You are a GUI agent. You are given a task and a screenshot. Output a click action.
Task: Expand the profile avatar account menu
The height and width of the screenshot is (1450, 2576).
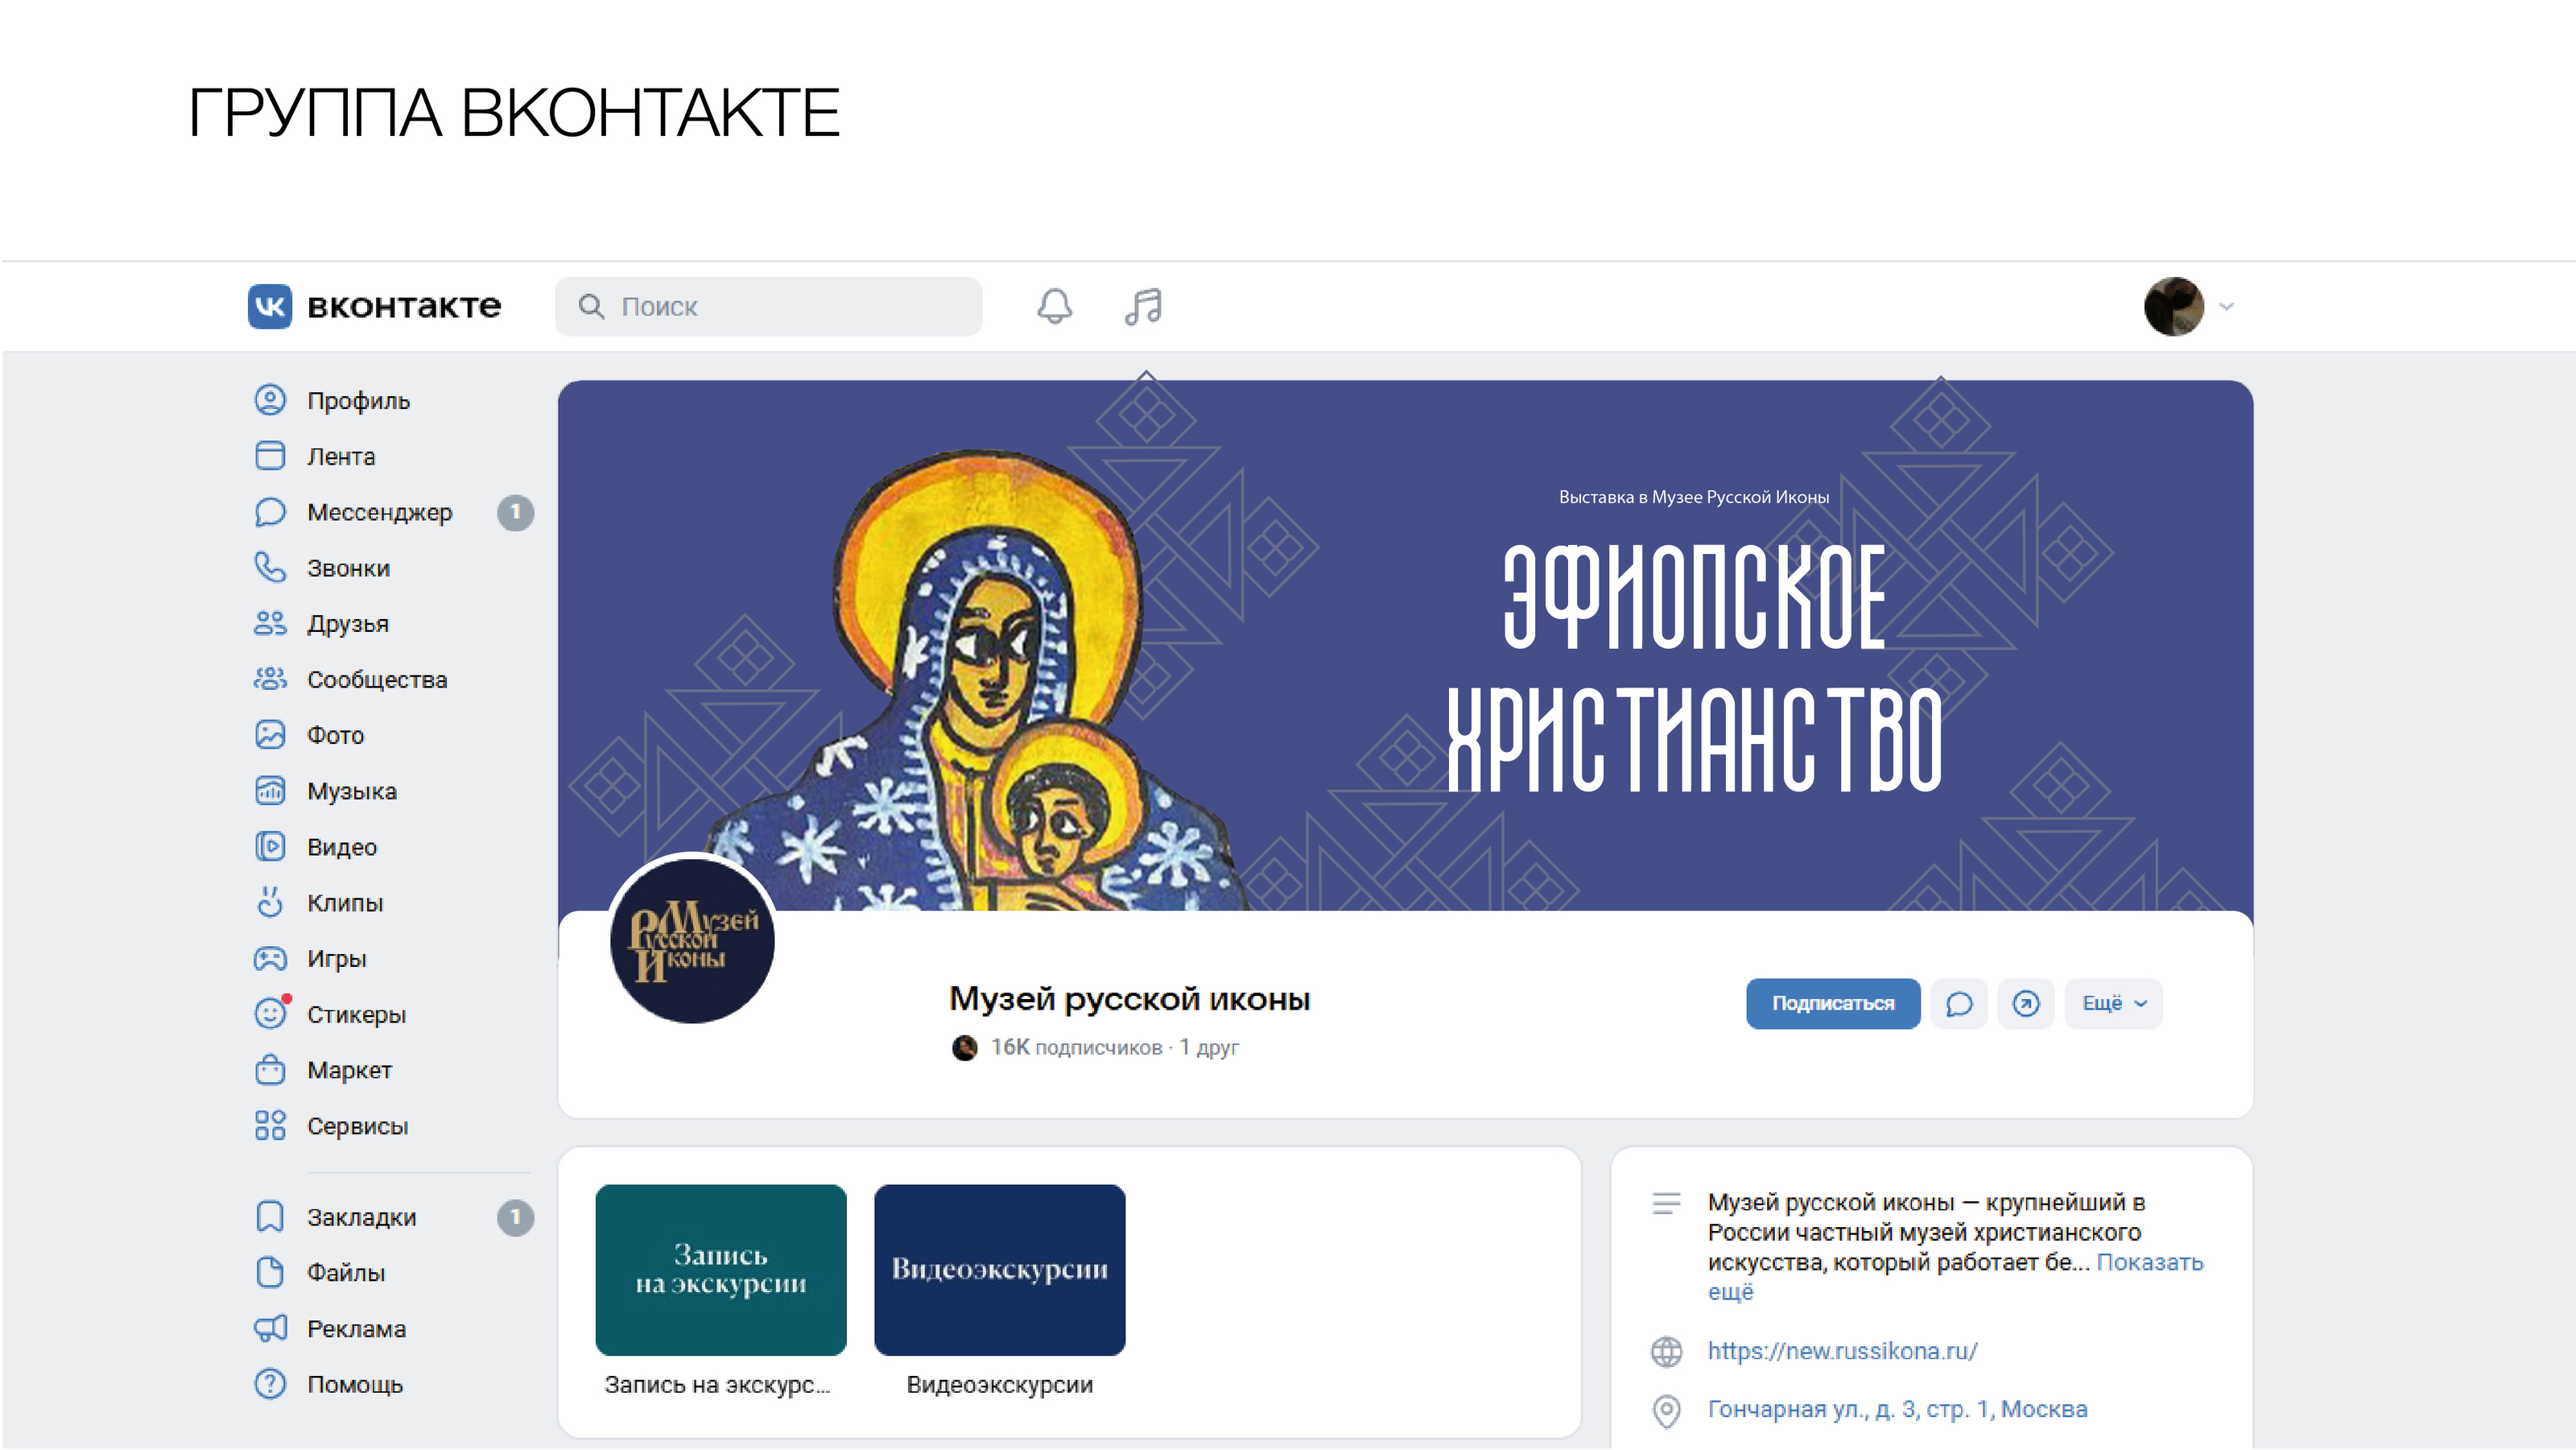2188,306
